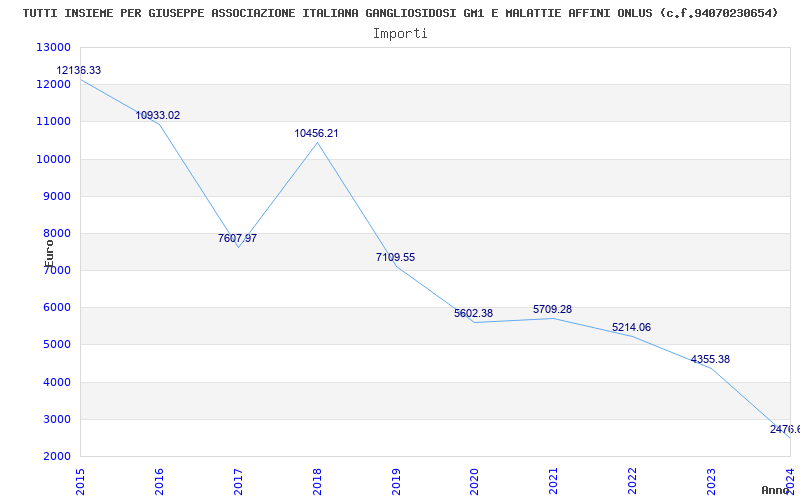The height and width of the screenshot is (500, 800).
Task: Click y-axis tick 6000
Action: [56, 308]
